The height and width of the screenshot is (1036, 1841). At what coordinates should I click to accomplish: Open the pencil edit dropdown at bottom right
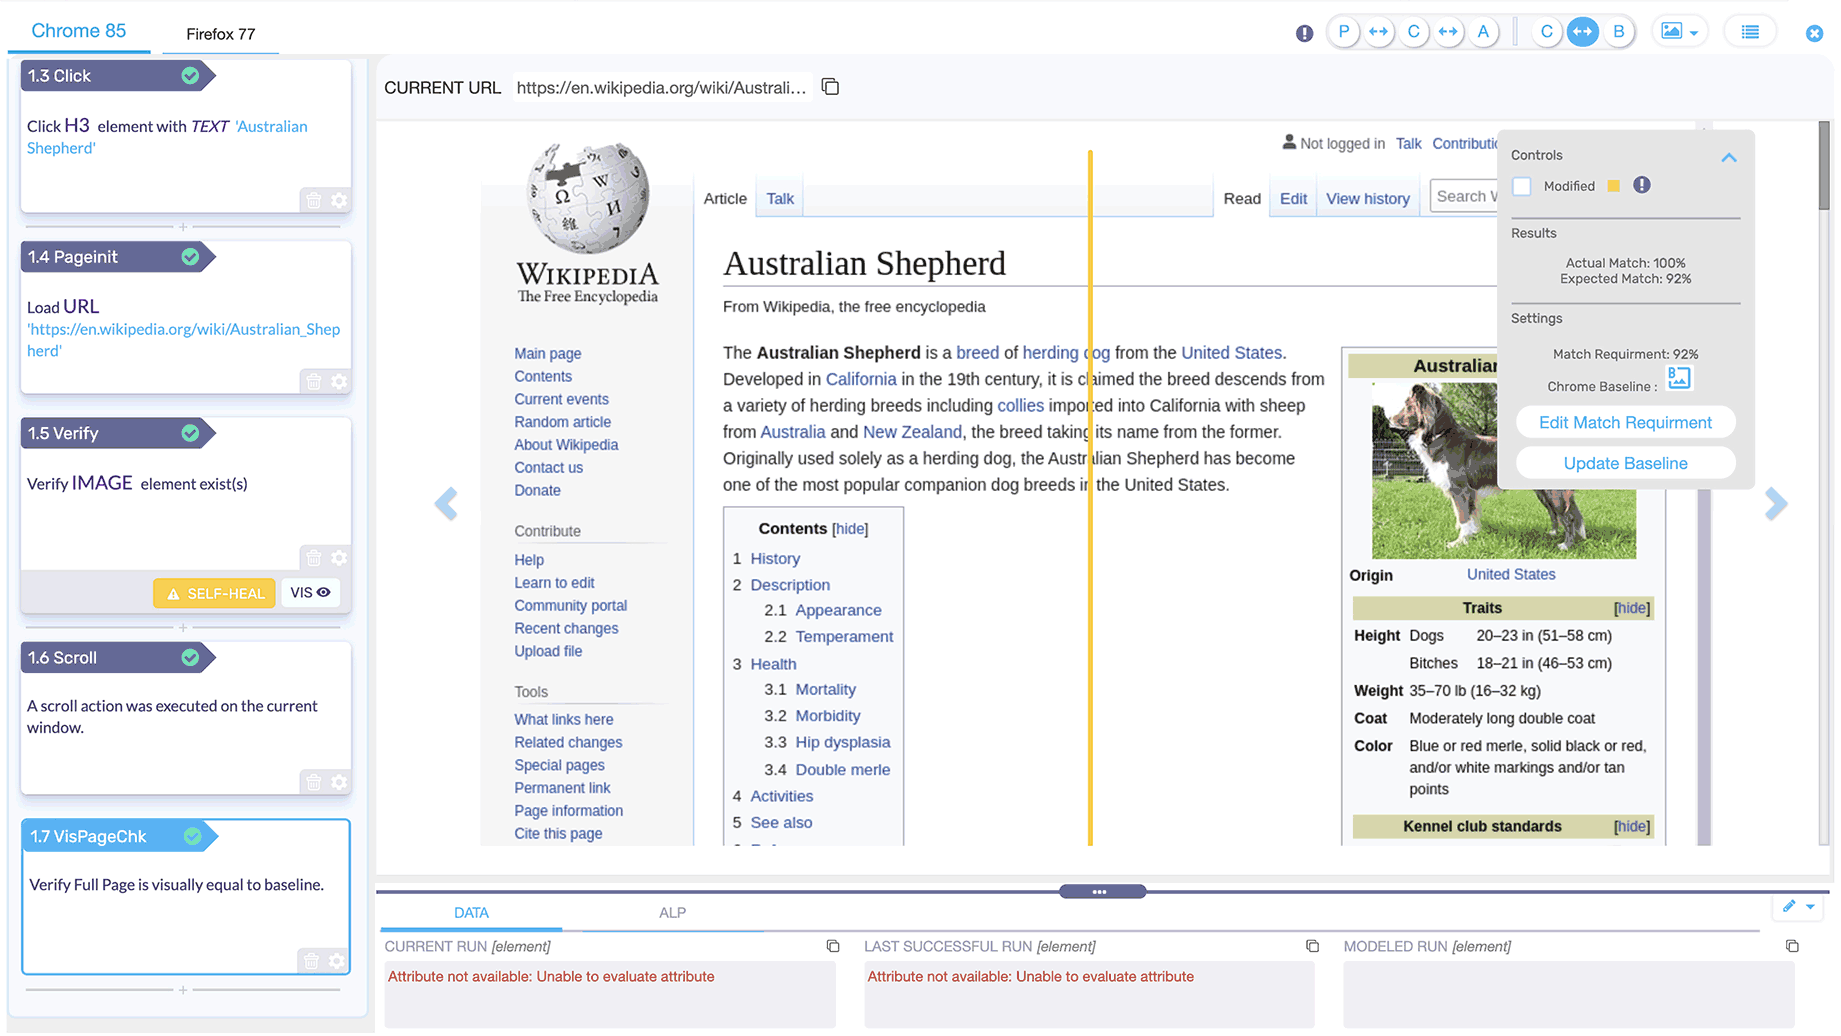1797,907
